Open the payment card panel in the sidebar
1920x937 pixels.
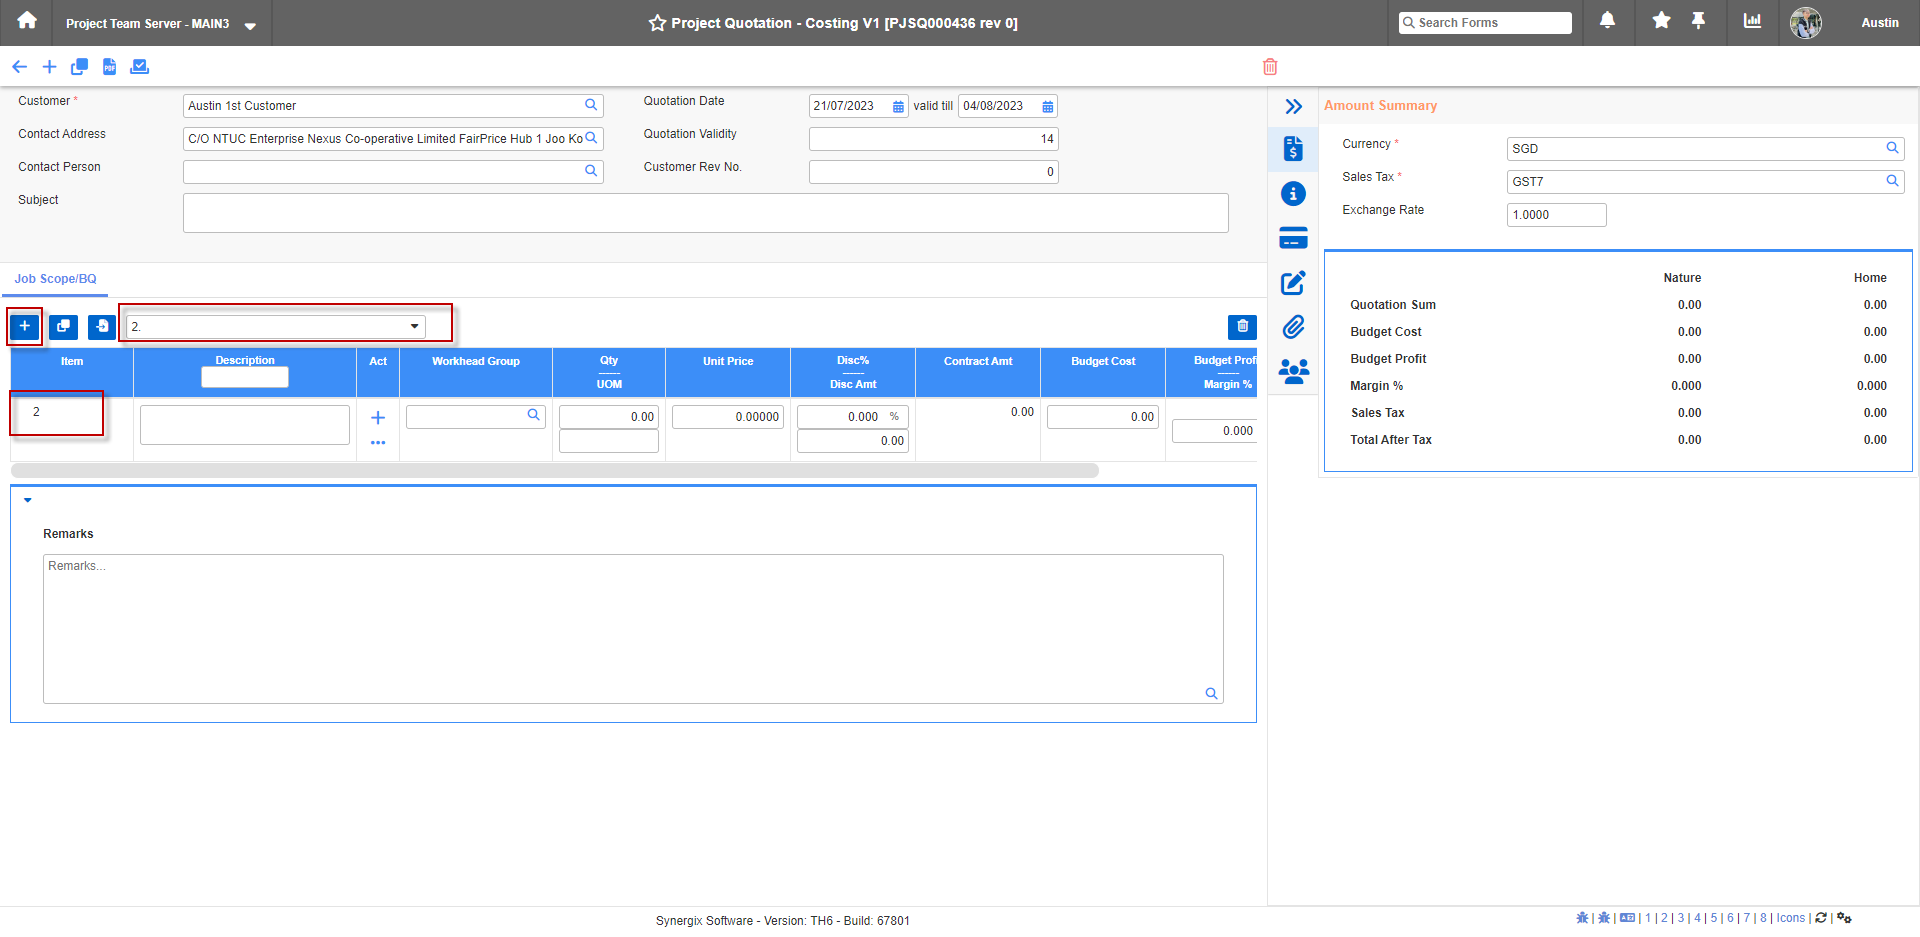1293,238
